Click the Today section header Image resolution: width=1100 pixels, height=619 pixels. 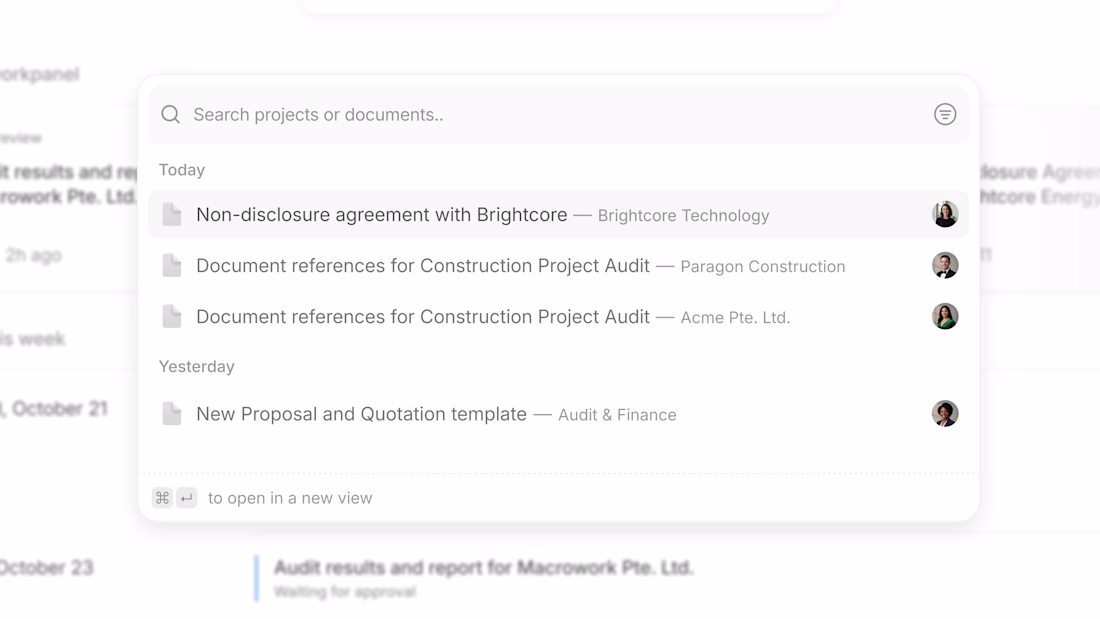tap(182, 170)
